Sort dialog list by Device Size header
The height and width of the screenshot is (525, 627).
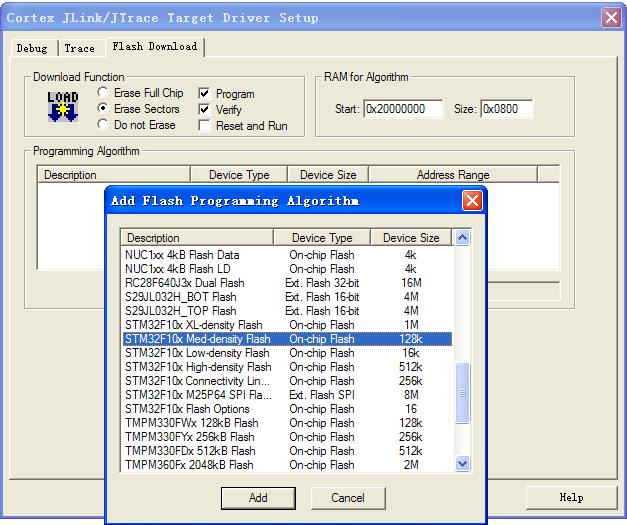411,238
